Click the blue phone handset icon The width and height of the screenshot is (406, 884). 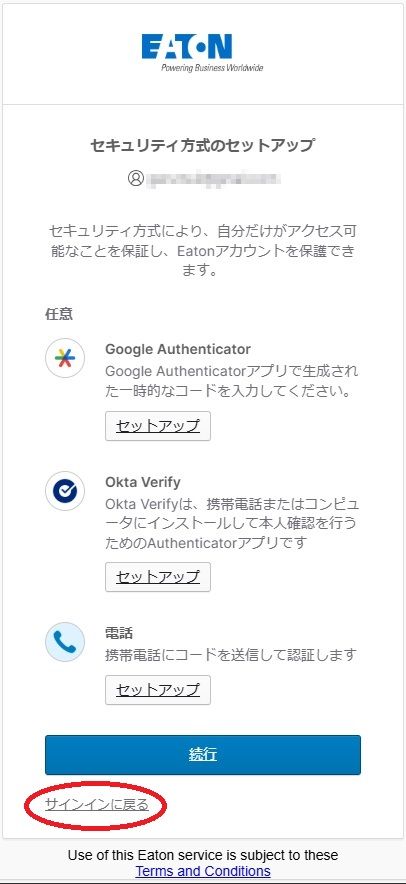click(65, 642)
